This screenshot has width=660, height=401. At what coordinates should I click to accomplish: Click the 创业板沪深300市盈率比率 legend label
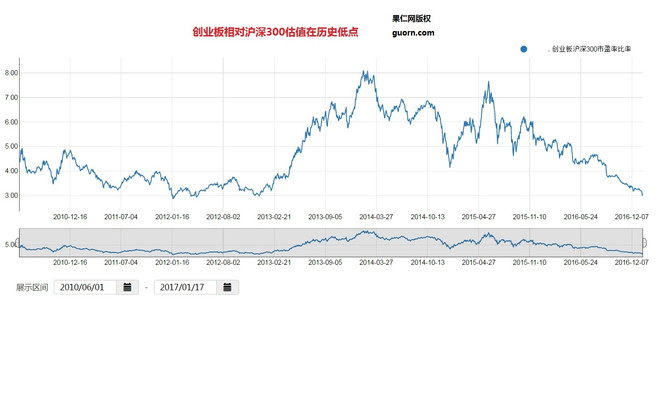click(x=591, y=49)
